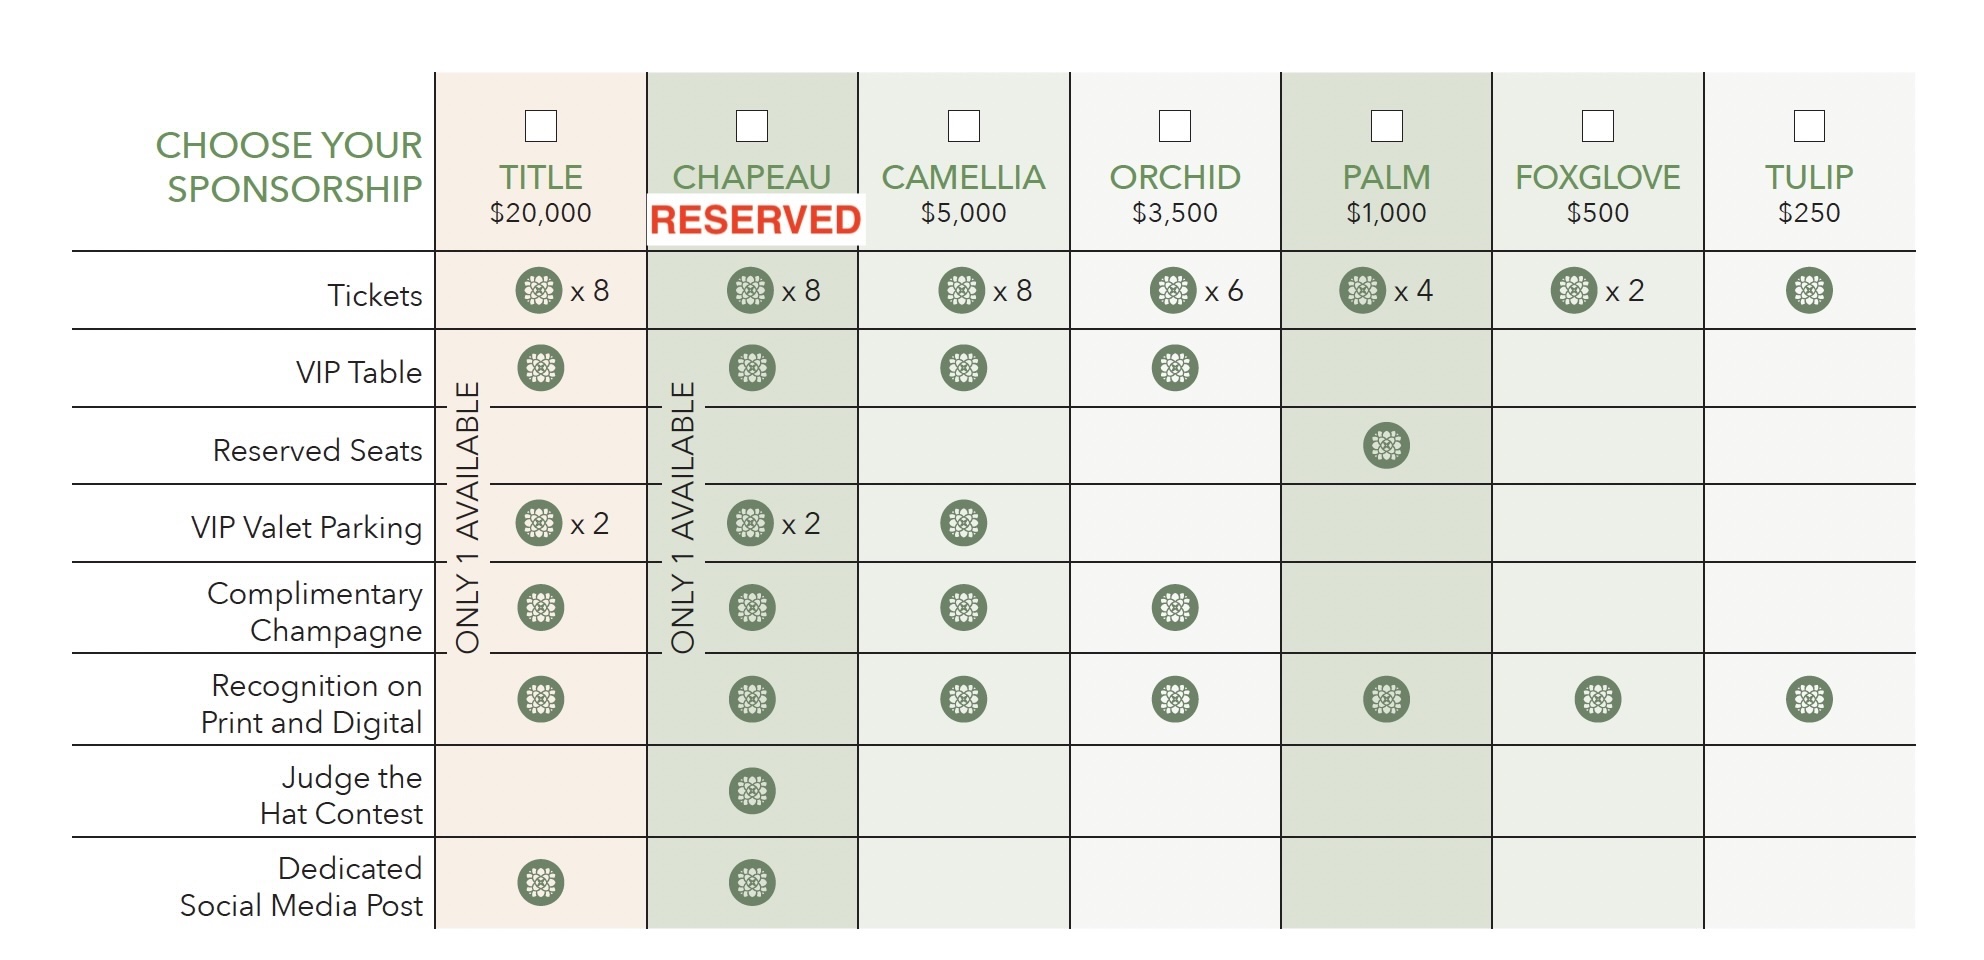Click the red RESERVED label under Chapeau

tap(756, 220)
